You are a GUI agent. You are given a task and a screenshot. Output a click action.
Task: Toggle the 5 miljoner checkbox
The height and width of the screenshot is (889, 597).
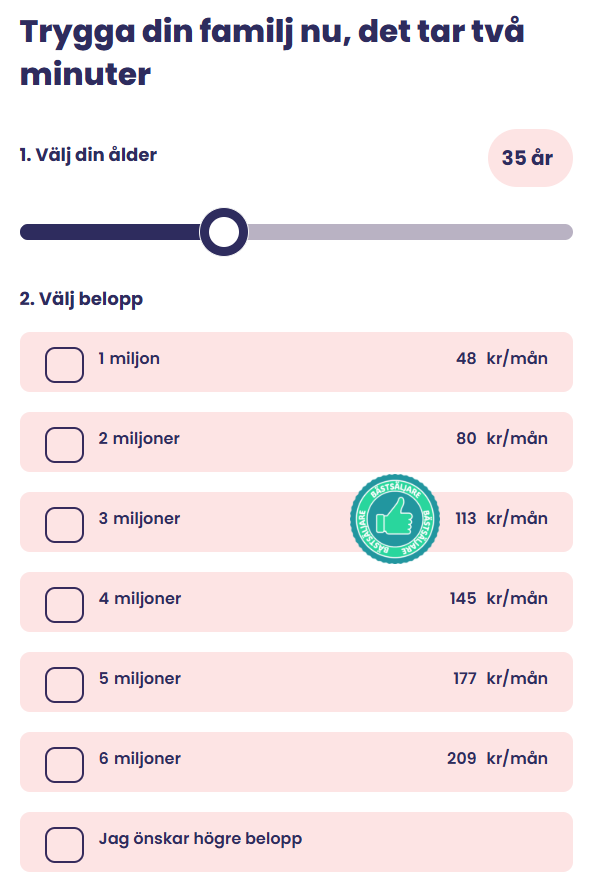[x=65, y=684]
